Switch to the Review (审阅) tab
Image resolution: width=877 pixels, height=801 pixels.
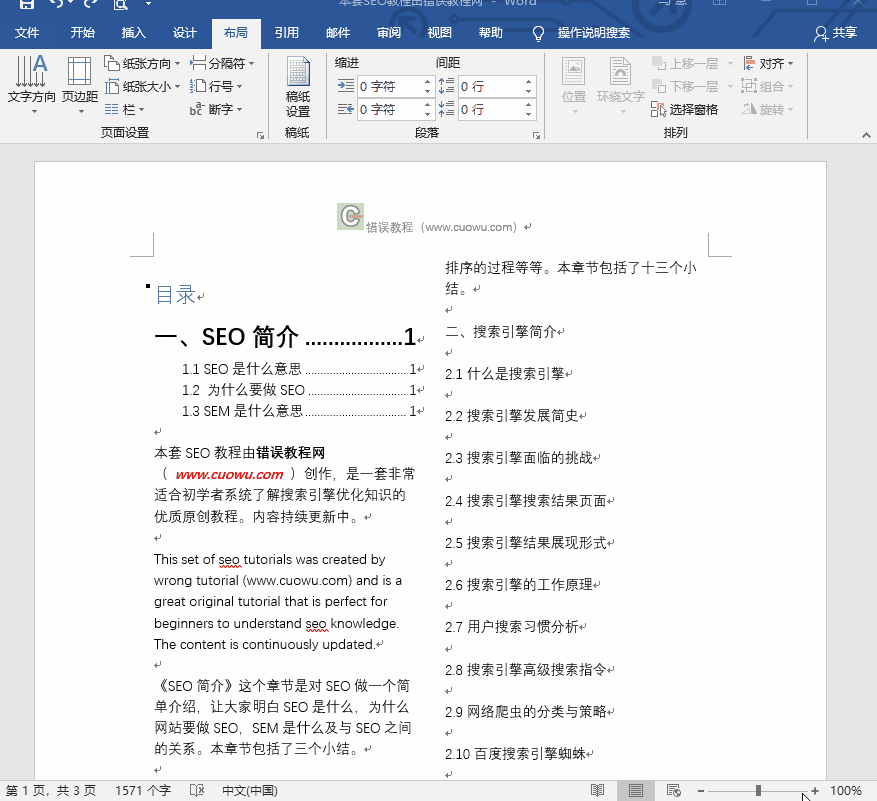pos(388,32)
